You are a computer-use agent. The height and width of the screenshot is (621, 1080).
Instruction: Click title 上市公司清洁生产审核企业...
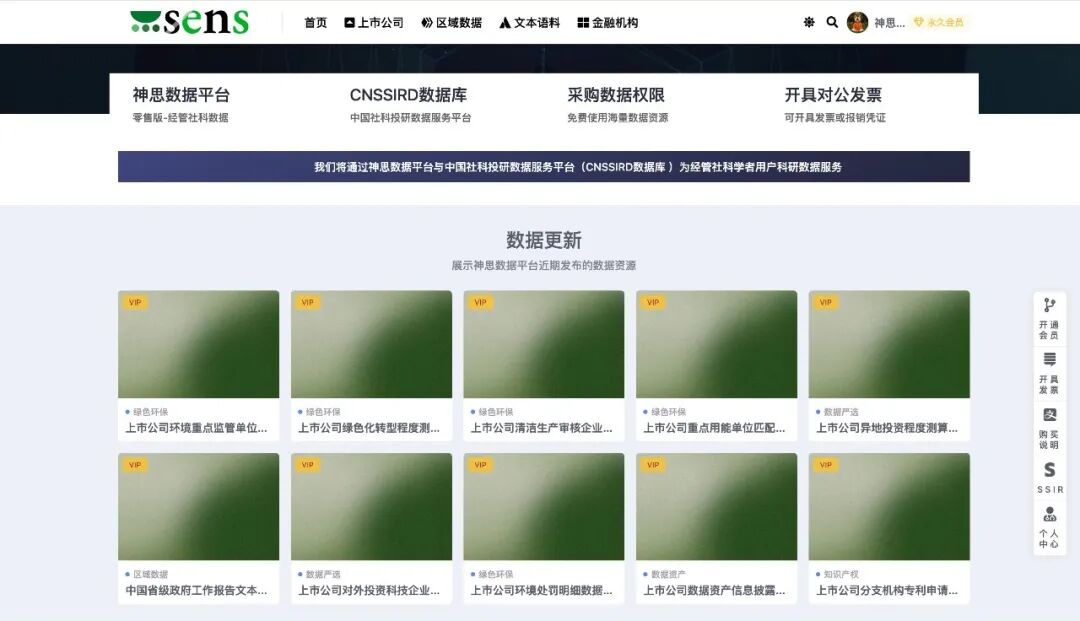click(x=541, y=428)
